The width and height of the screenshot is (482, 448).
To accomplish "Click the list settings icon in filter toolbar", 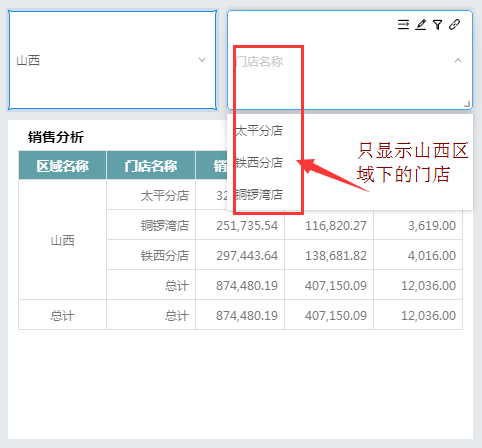I will (403, 25).
